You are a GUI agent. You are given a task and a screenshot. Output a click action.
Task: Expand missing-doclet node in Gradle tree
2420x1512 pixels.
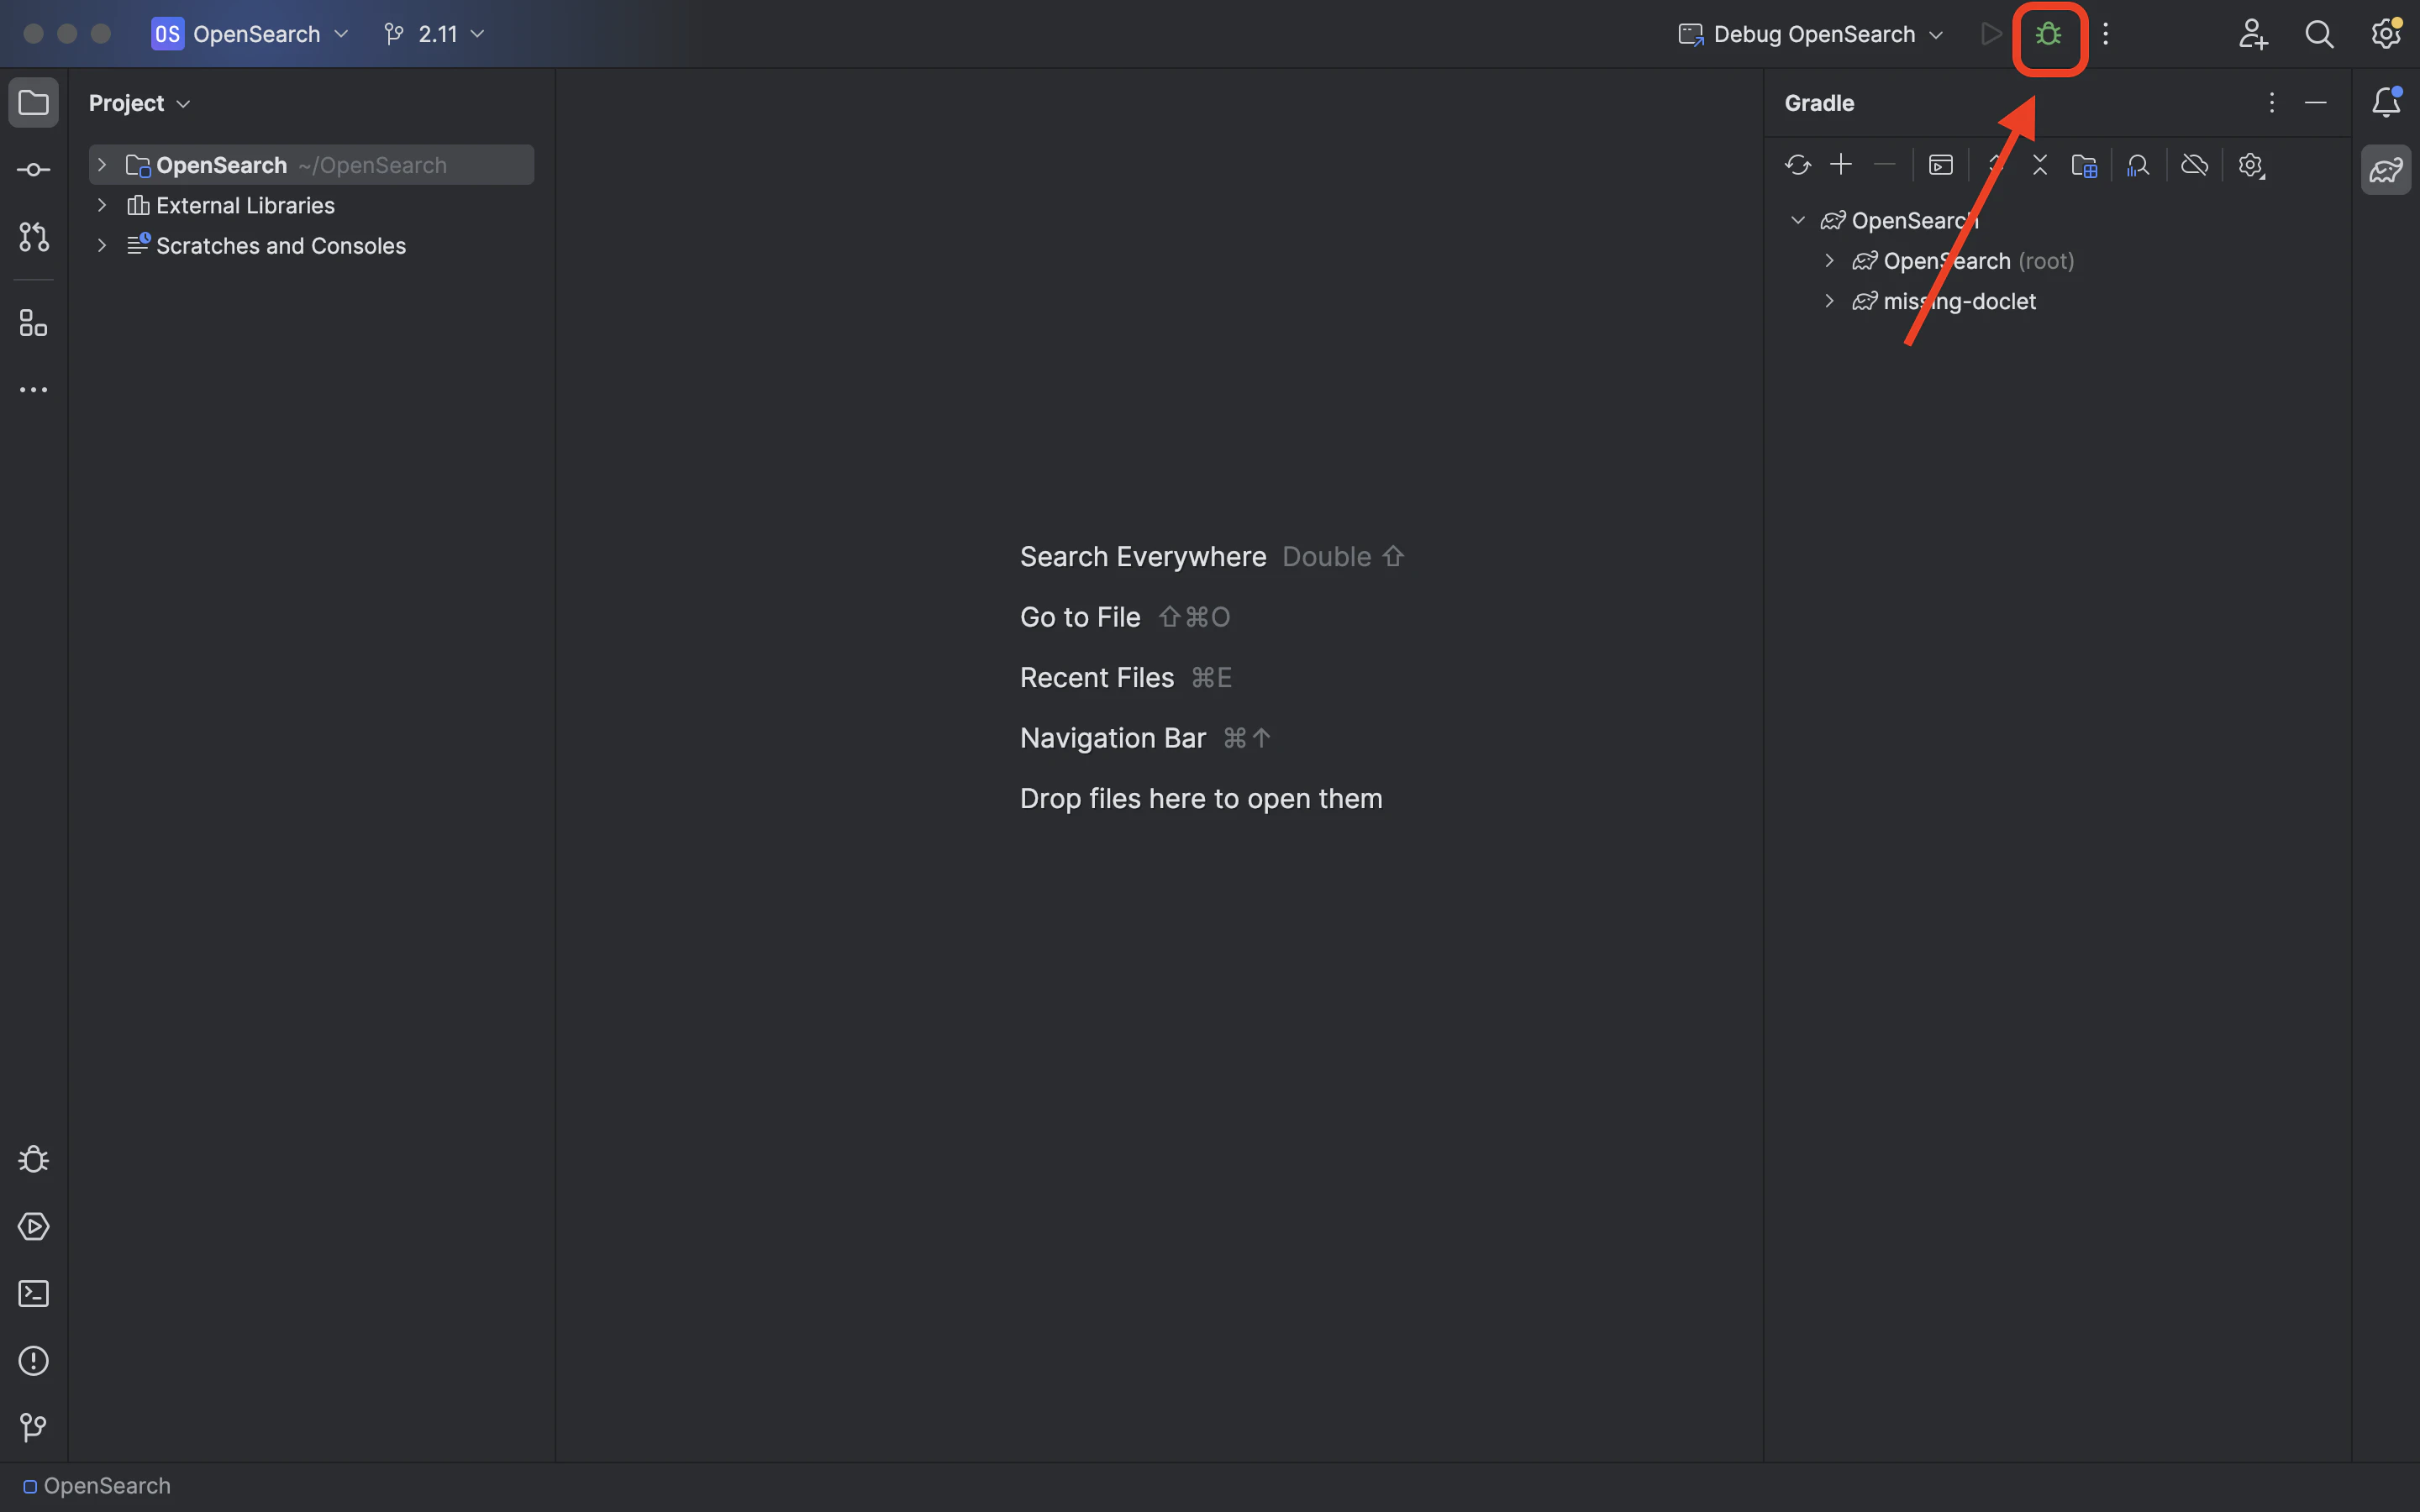pos(1829,301)
